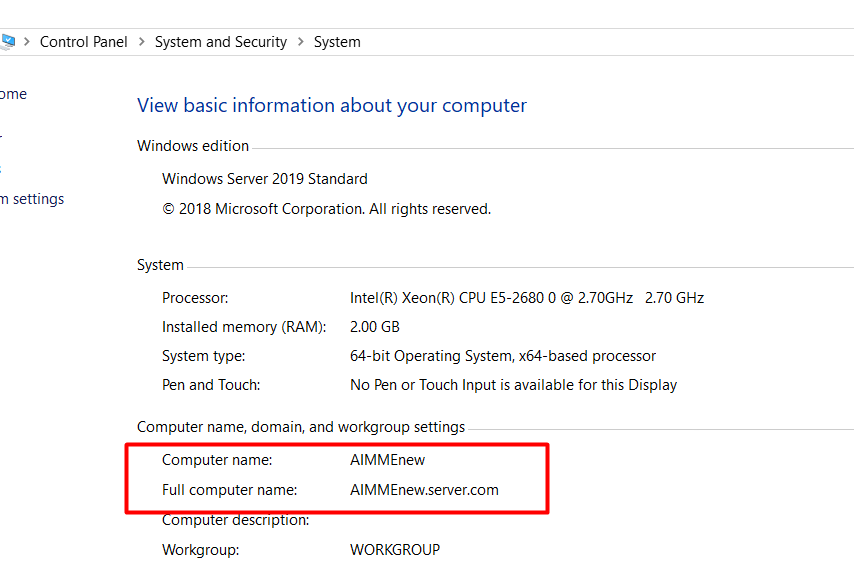Go to System and Security breadcrumb
Screen dimensions: 854x582
[221, 42]
